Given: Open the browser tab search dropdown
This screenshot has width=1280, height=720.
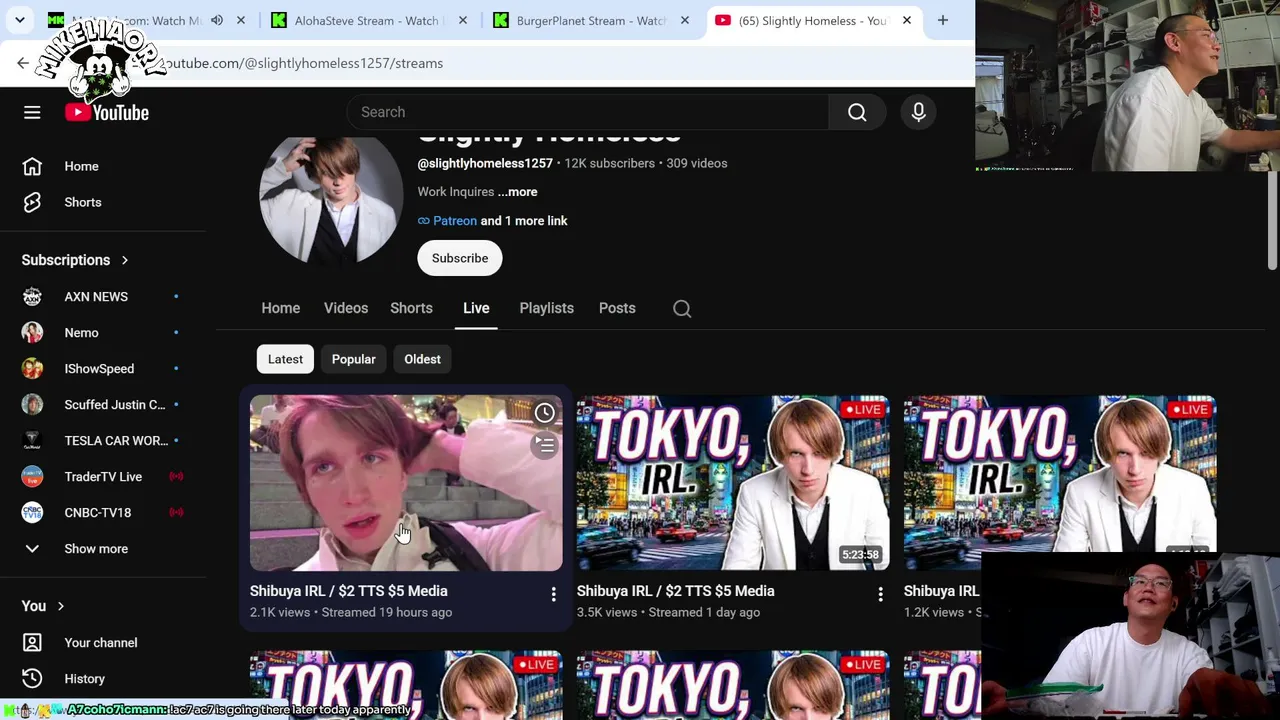Looking at the screenshot, I should (x=20, y=20).
